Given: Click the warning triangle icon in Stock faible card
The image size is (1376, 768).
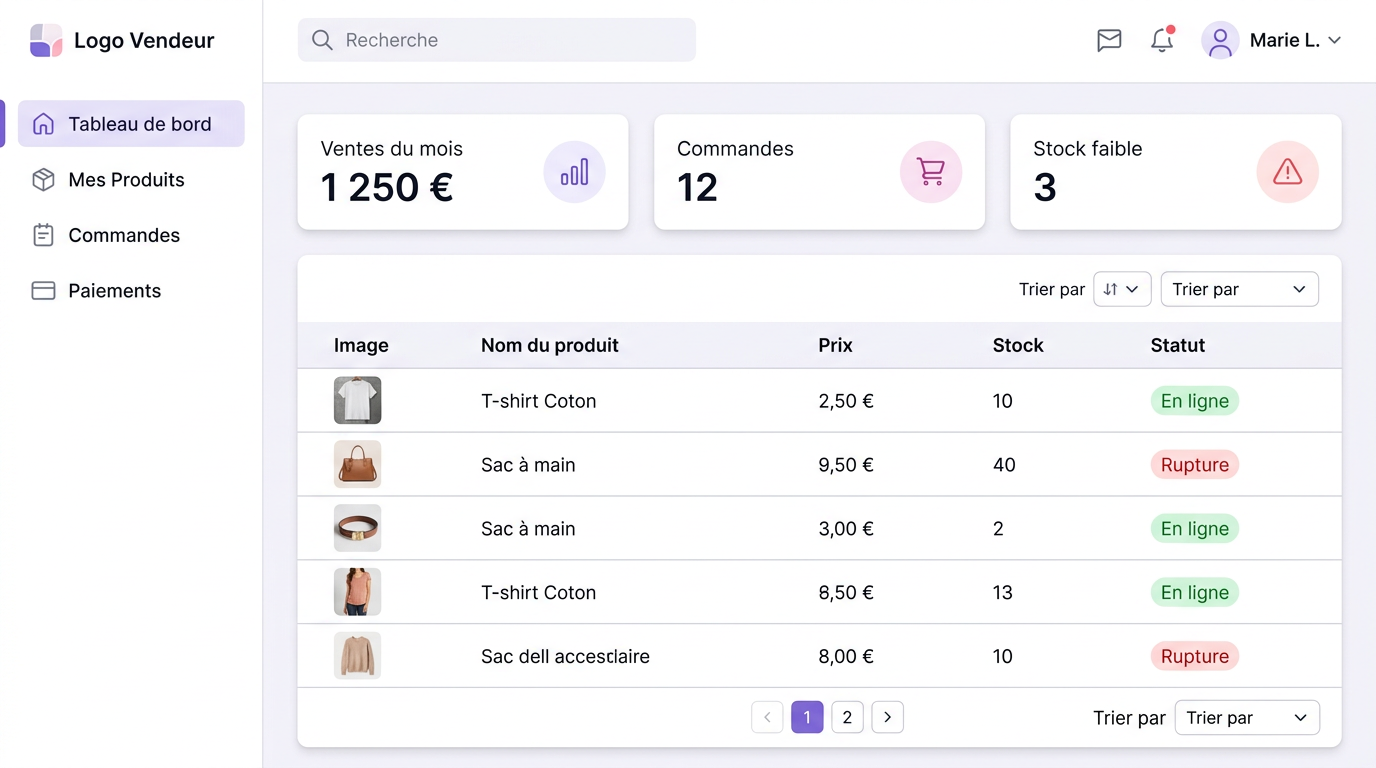Looking at the screenshot, I should tap(1287, 172).
